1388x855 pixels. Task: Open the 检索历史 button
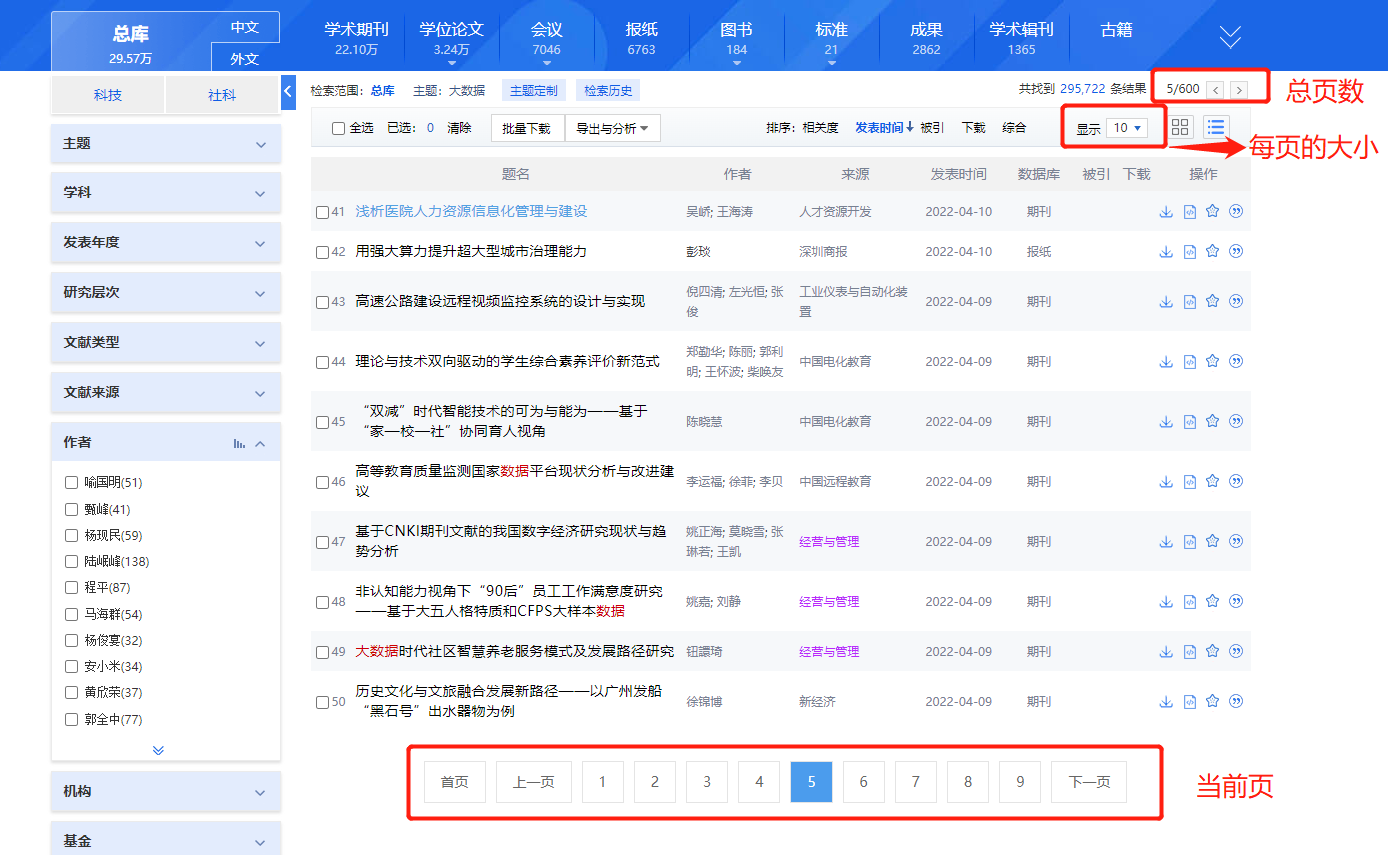(x=608, y=91)
